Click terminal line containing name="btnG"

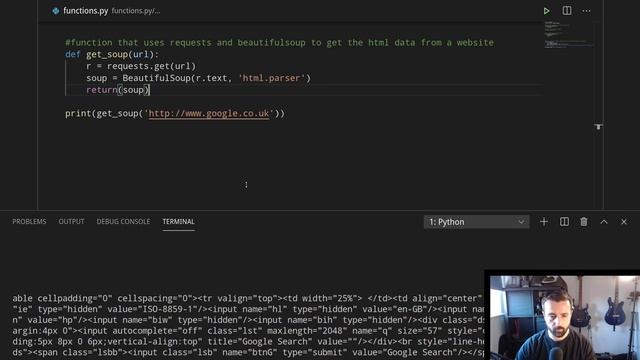pyautogui.click(x=248, y=352)
